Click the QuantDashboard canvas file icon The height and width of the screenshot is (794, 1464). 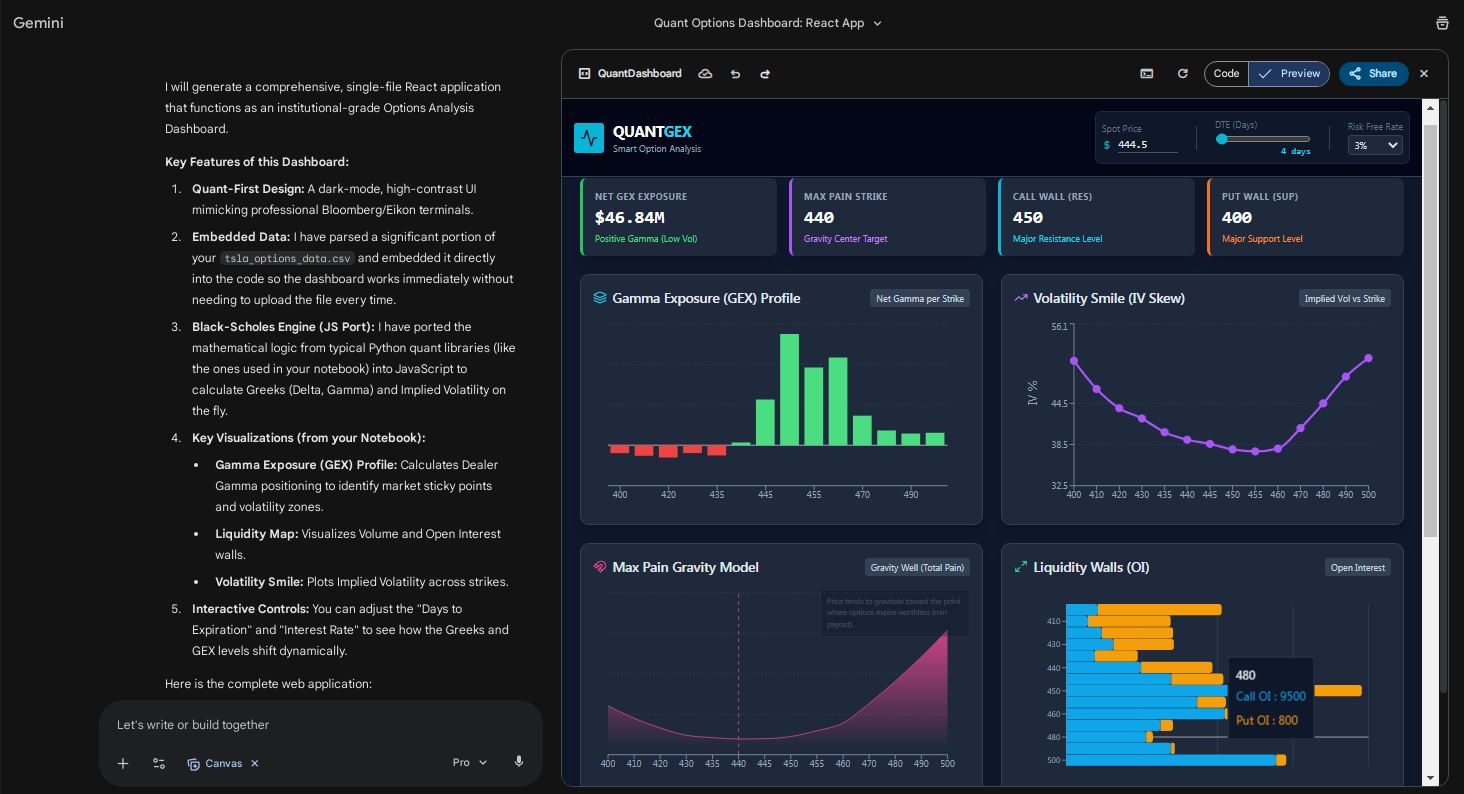[585, 73]
